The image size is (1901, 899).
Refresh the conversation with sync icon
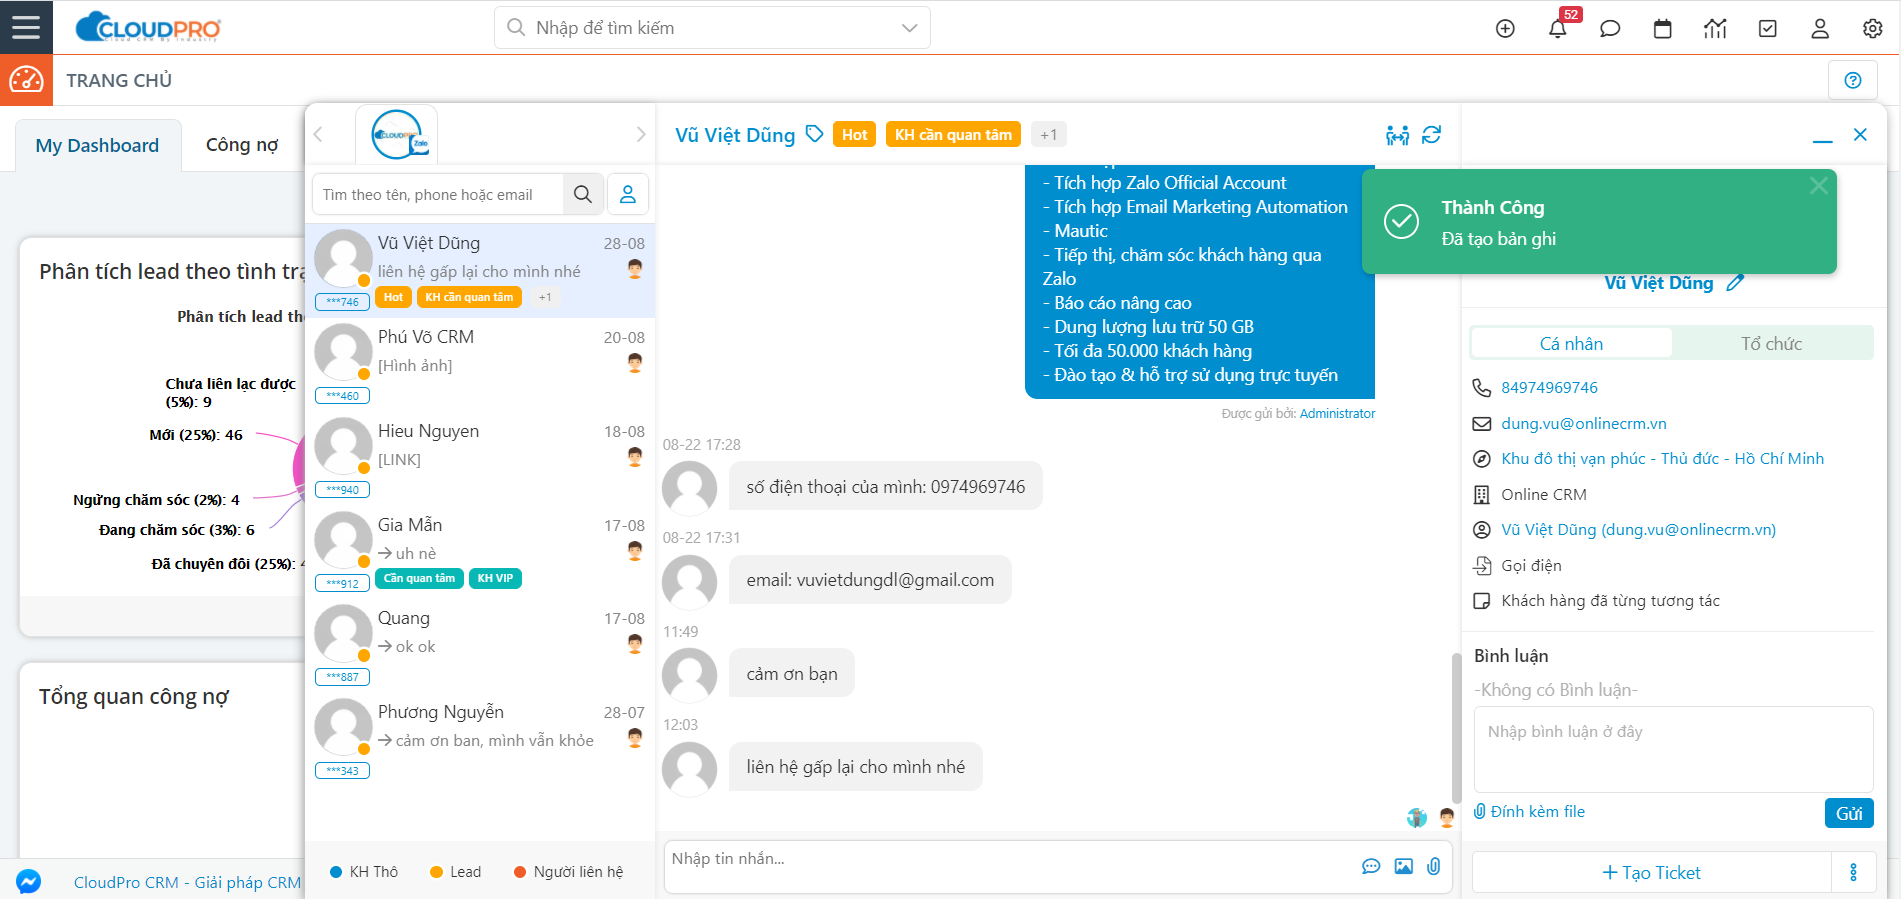point(1432,134)
